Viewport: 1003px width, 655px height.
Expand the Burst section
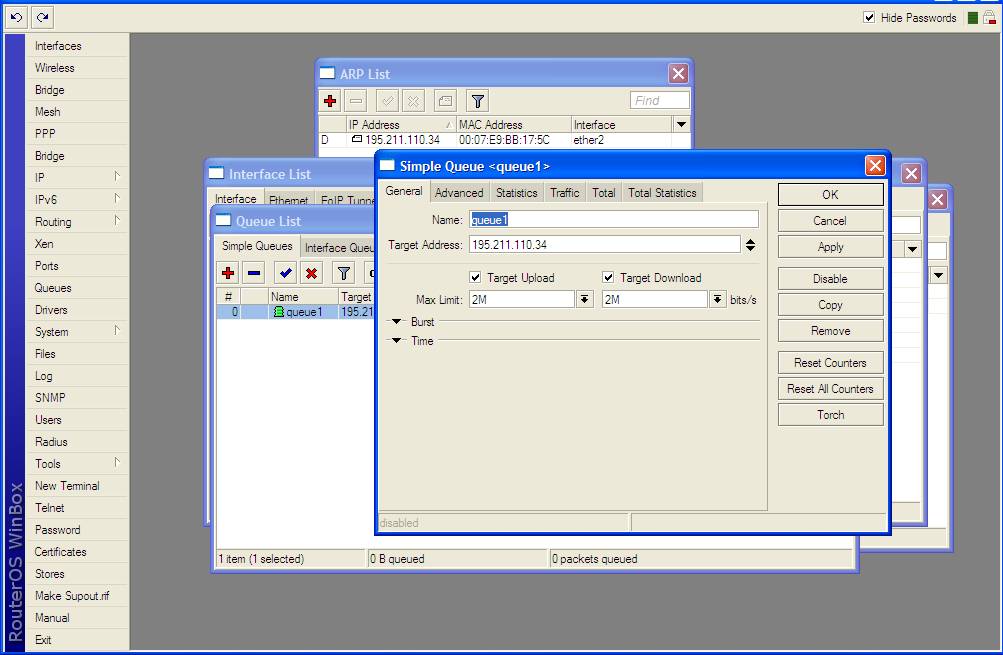(397, 322)
